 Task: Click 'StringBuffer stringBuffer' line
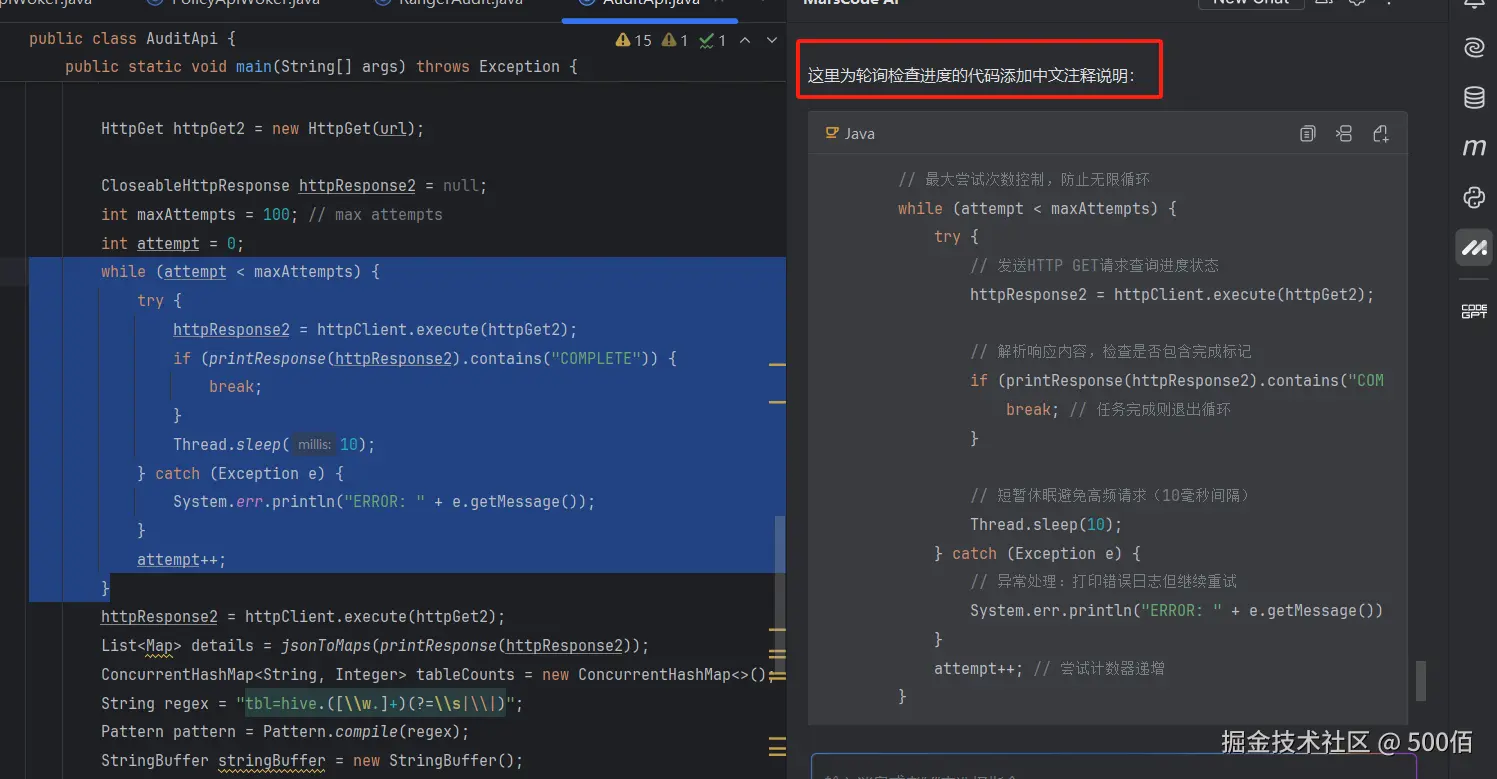pos(312,761)
